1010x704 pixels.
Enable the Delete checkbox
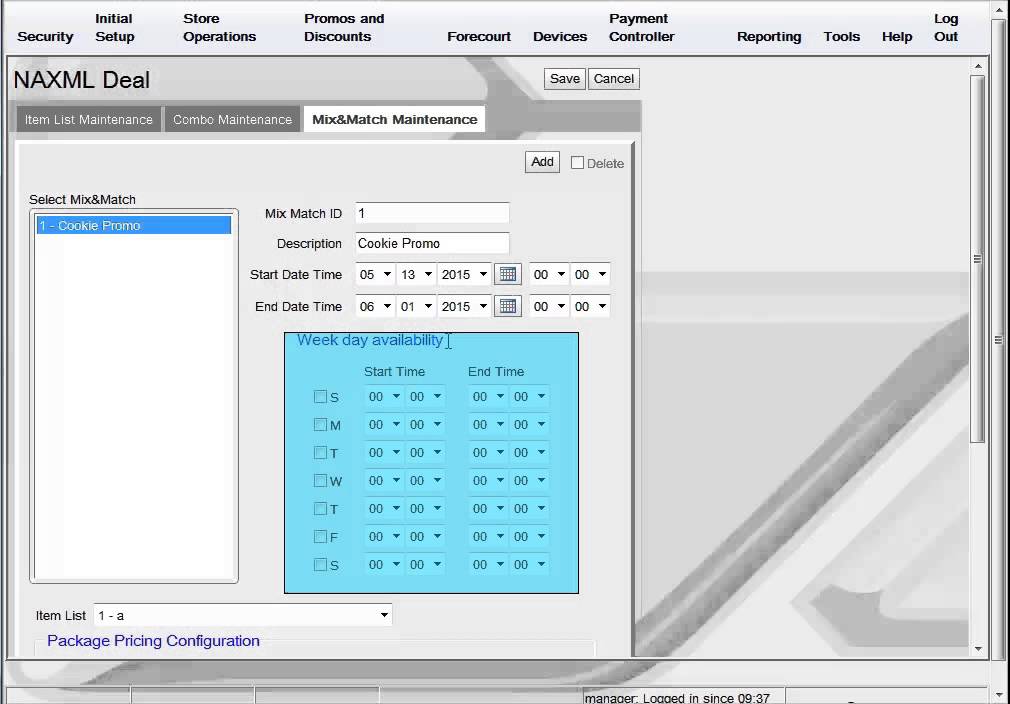[x=577, y=163]
